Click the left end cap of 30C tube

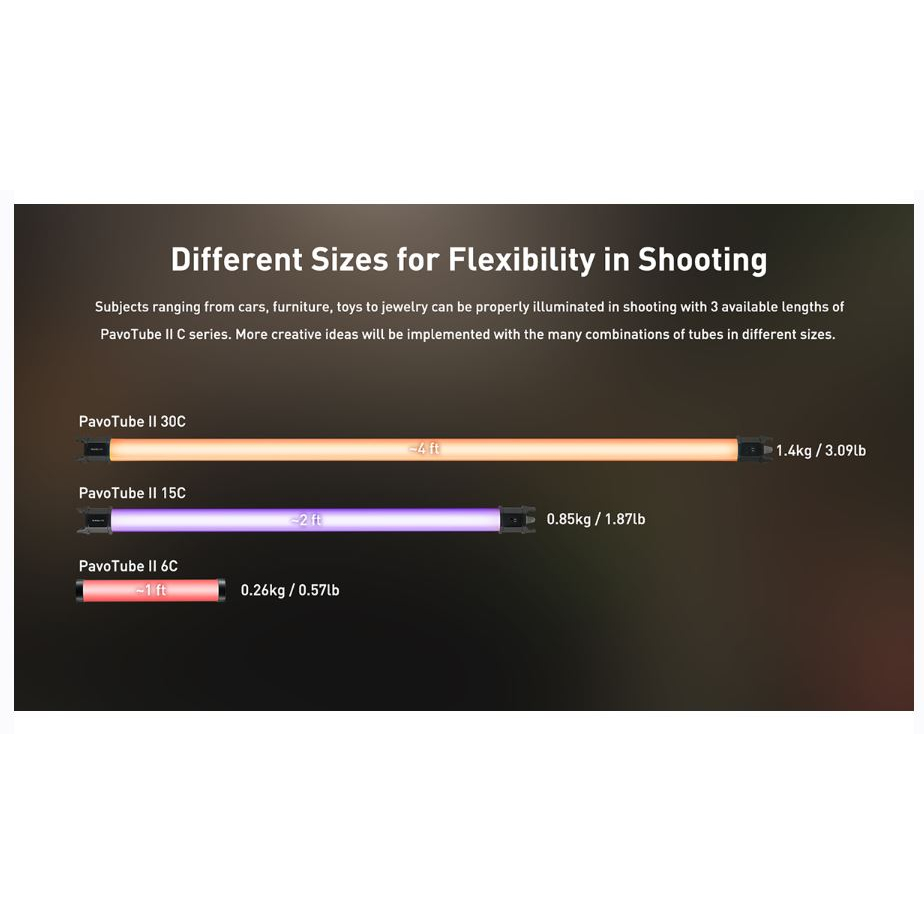click(94, 450)
